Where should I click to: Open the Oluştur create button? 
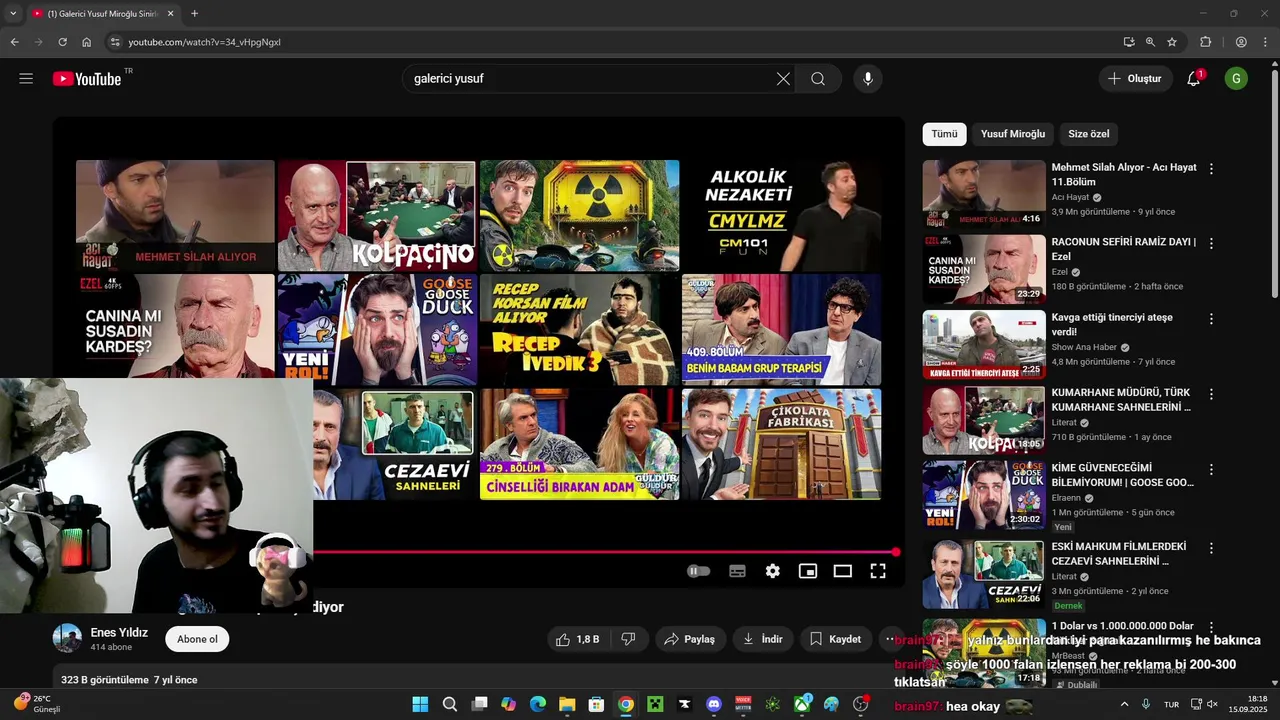pos(1136,79)
